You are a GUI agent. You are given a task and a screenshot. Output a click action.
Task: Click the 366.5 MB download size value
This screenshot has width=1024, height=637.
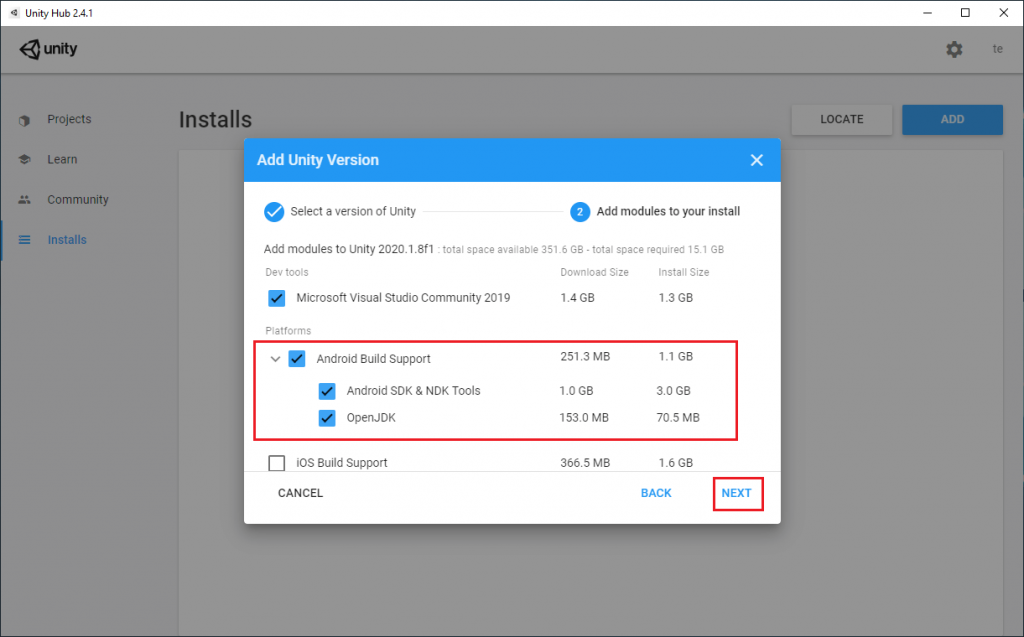tap(585, 463)
